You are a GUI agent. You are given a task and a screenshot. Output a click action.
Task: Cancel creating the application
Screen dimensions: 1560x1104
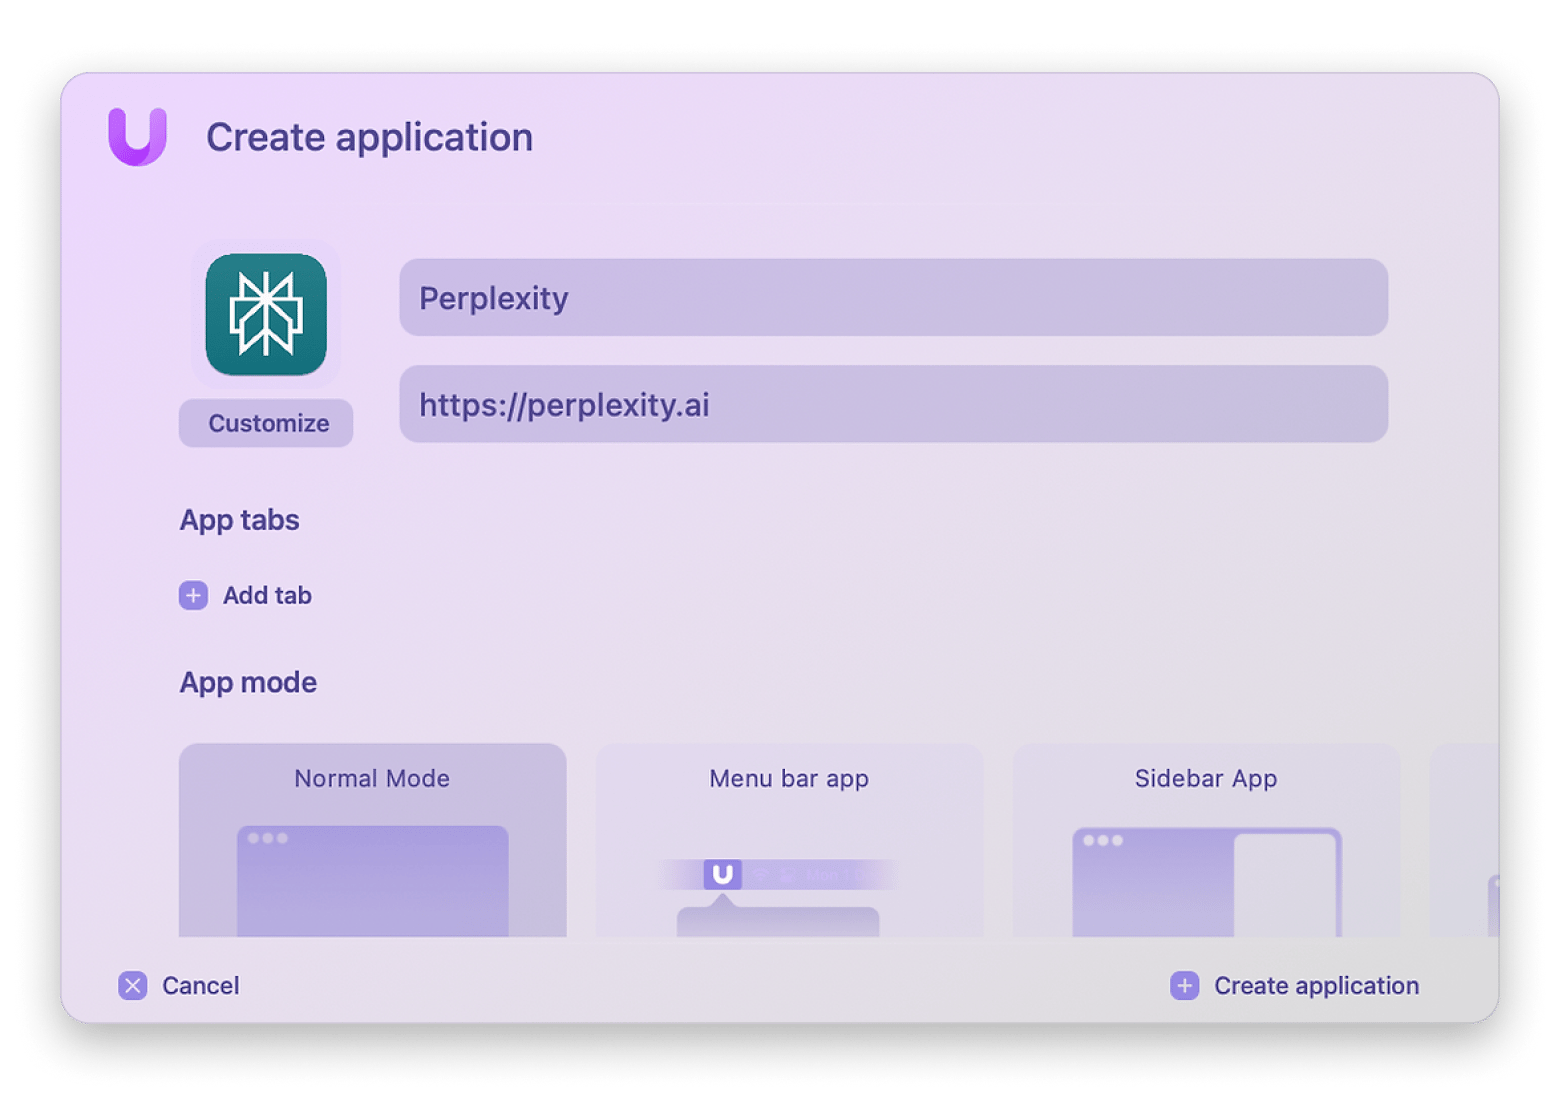click(x=179, y=985)
